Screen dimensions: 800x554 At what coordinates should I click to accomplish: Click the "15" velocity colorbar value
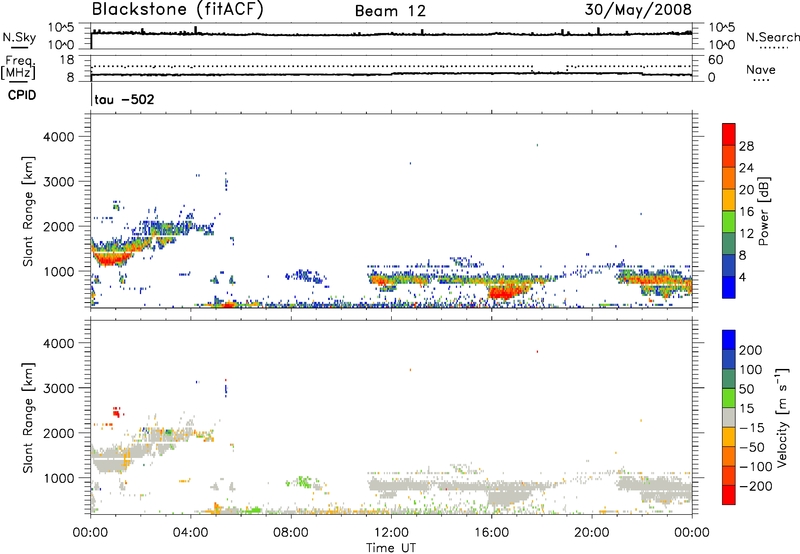click(746, 409)
